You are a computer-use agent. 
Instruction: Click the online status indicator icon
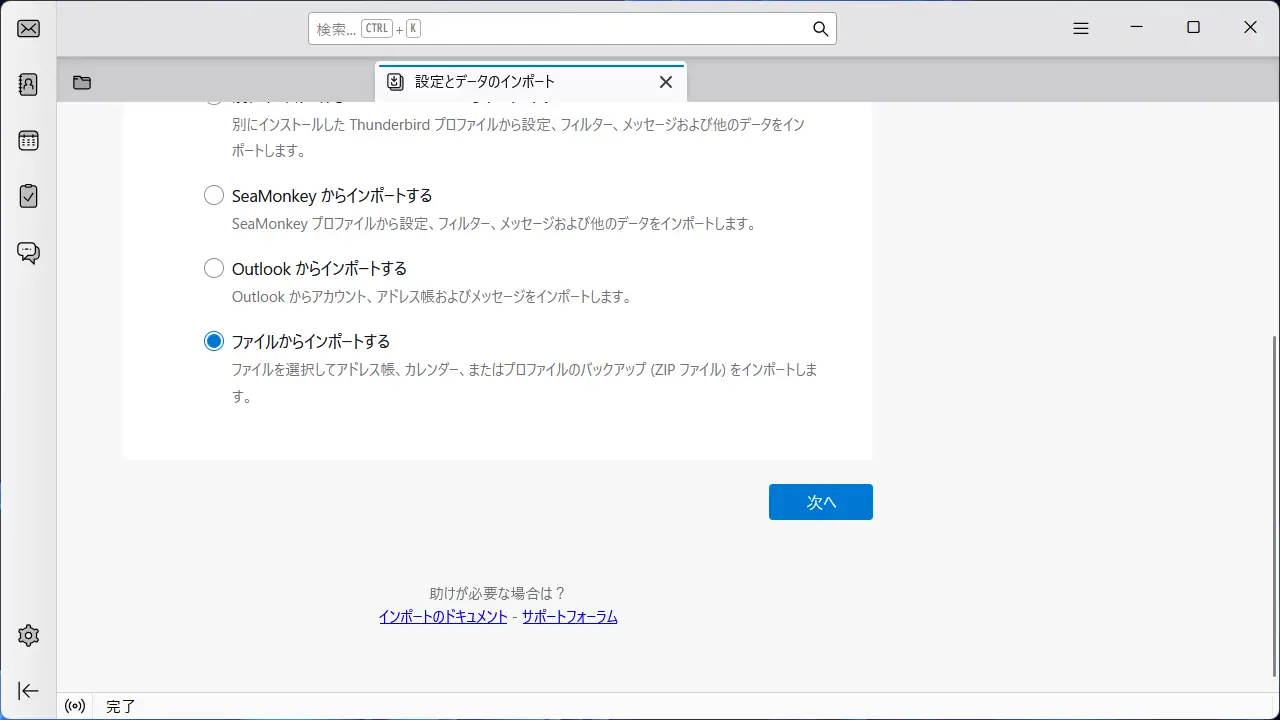(x=75, y=706)
